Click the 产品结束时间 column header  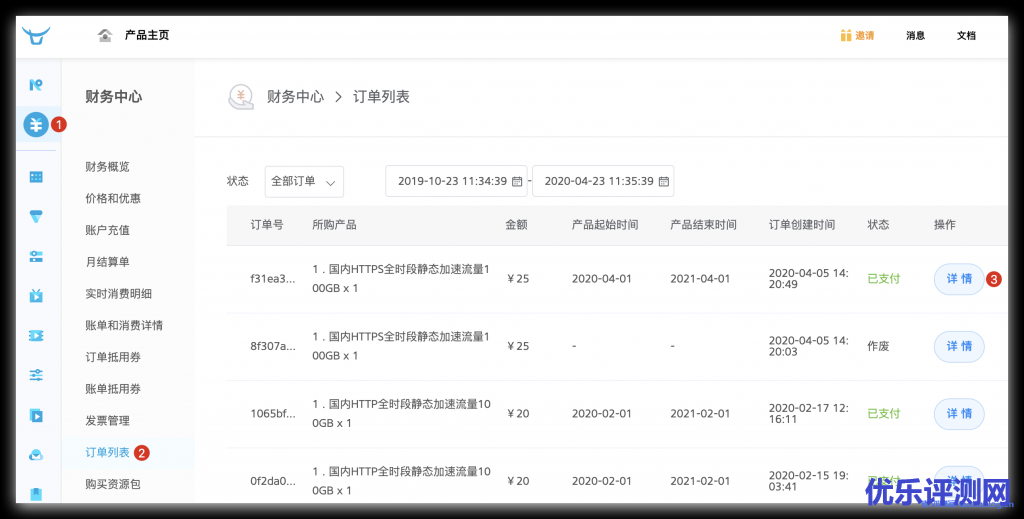[703, 225]
